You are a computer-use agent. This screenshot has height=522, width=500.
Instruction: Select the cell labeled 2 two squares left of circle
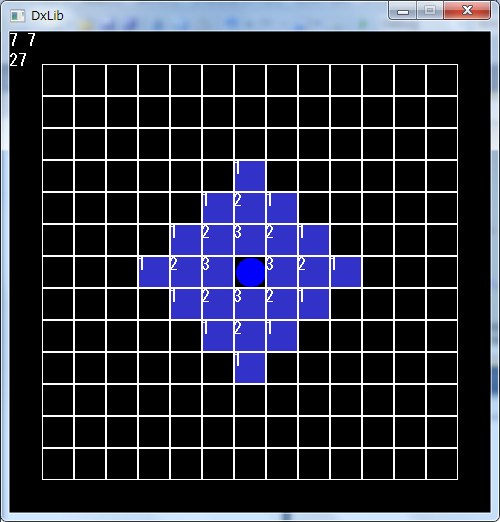(186, 272)
